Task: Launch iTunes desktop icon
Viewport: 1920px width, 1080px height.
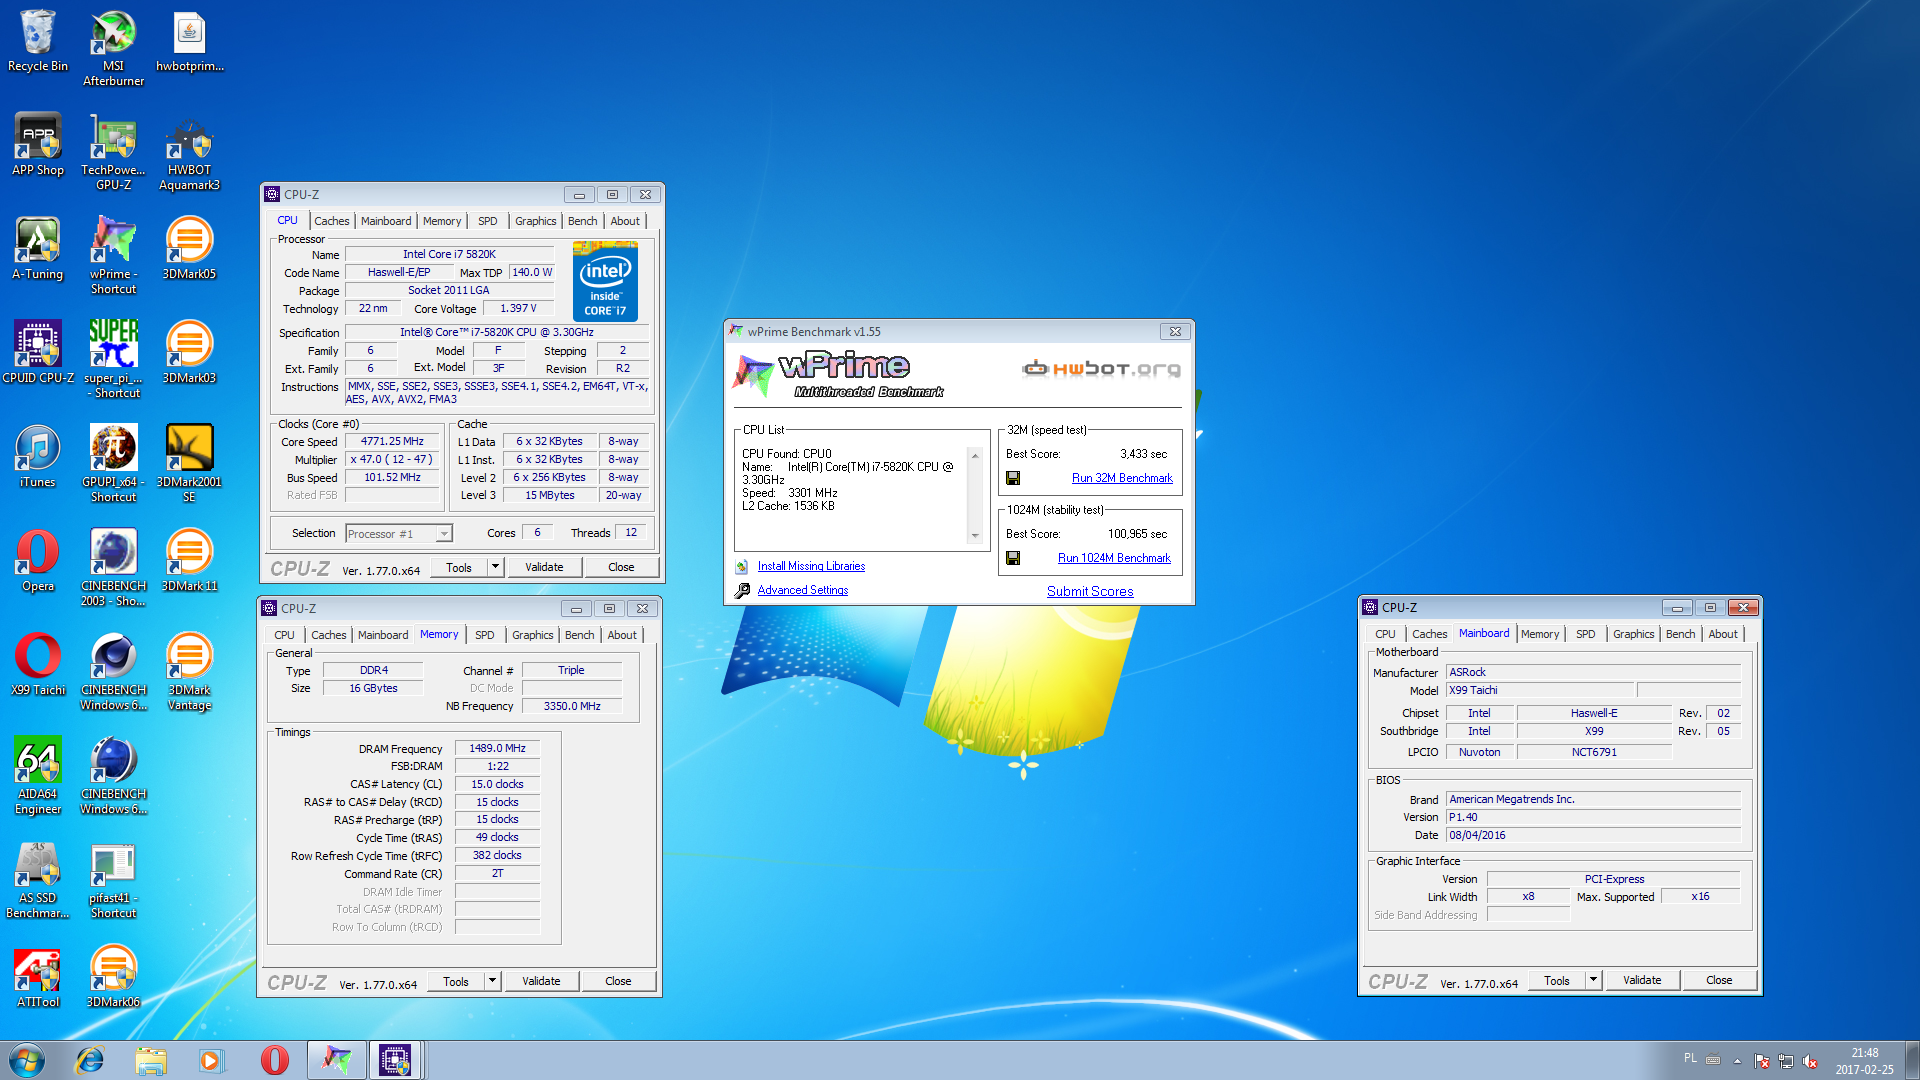Action: [x=38, y=457]
